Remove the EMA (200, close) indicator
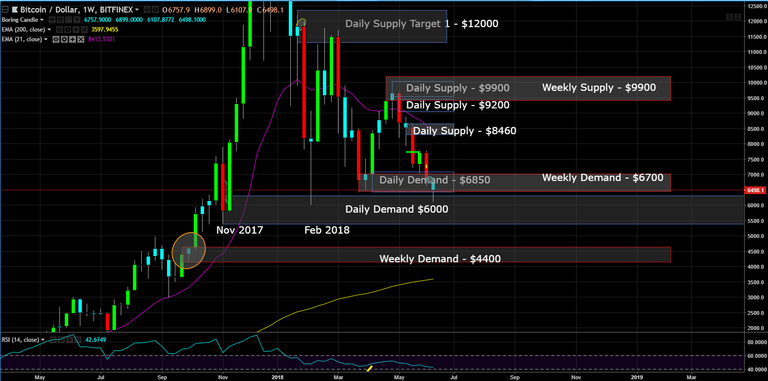768x381 pixels. (83, 29)
